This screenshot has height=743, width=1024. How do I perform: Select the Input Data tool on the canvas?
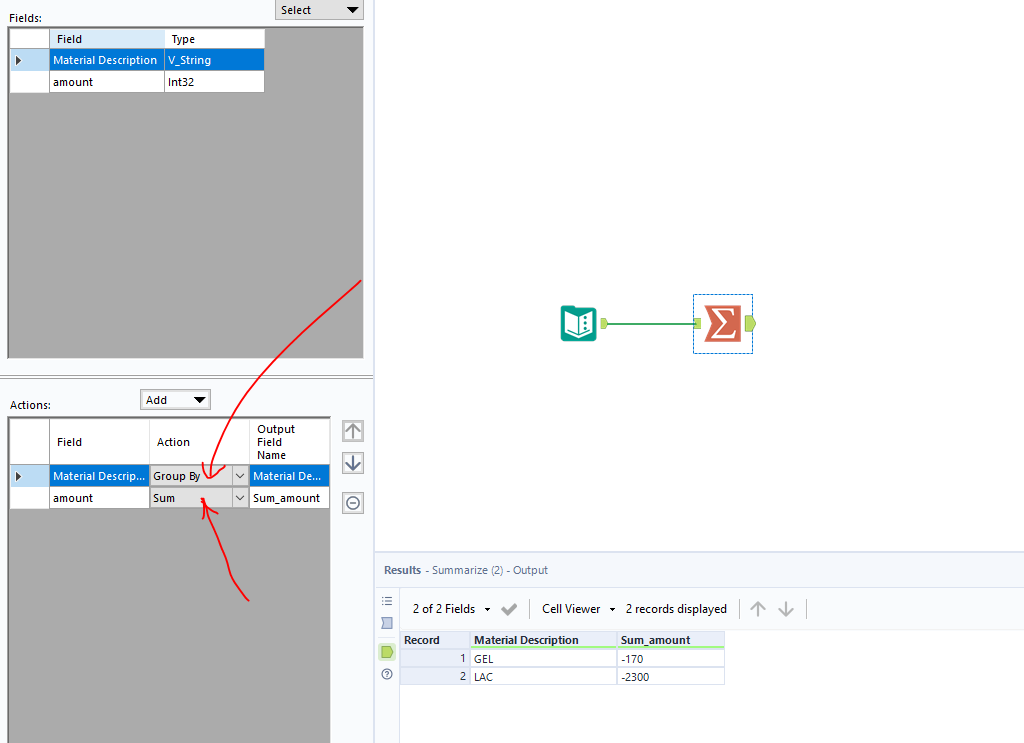click(578, 323)
